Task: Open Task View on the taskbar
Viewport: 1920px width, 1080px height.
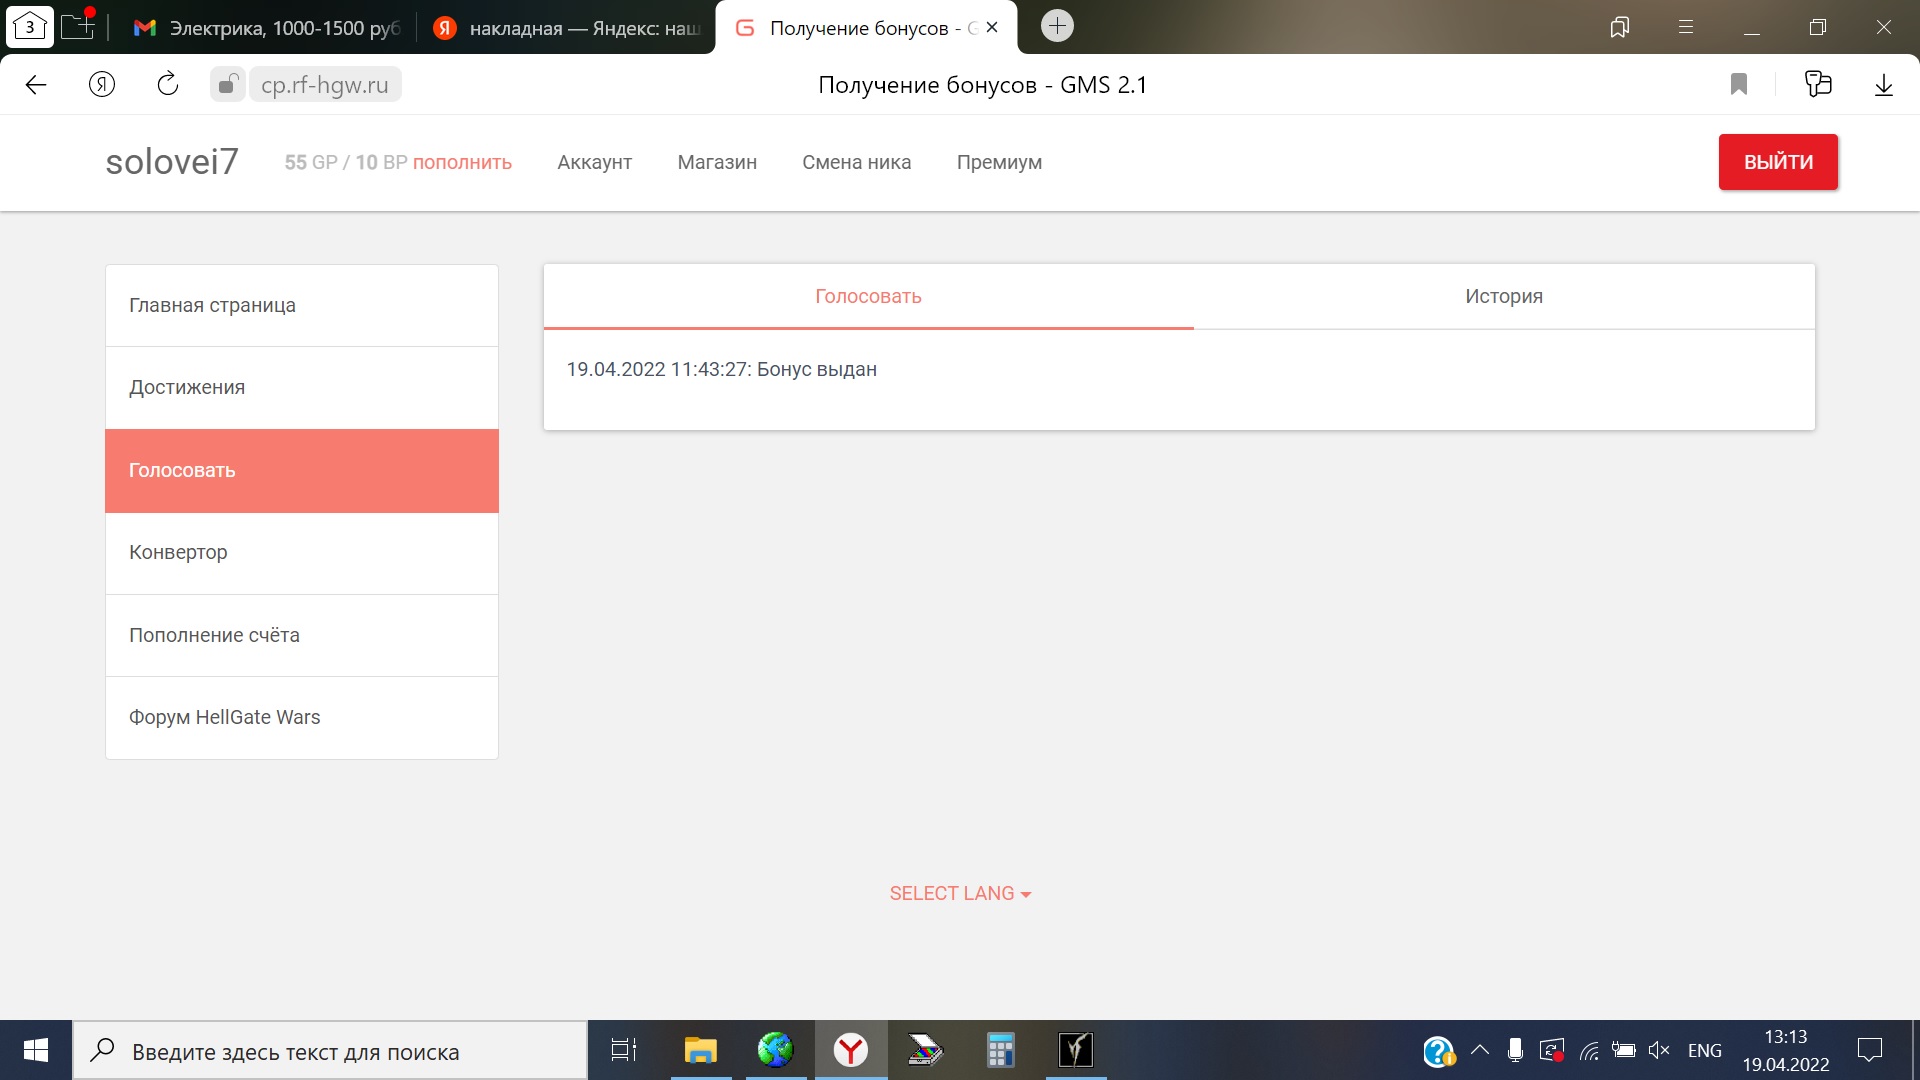Action: point(624,1050)
